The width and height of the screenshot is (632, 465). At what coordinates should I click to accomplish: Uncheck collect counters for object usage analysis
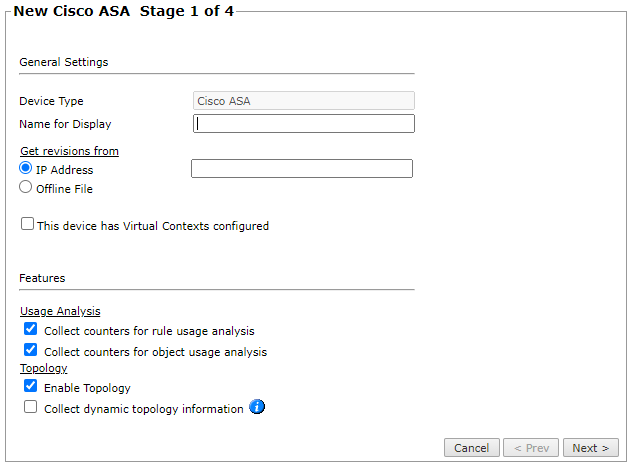tap(31, 351)
